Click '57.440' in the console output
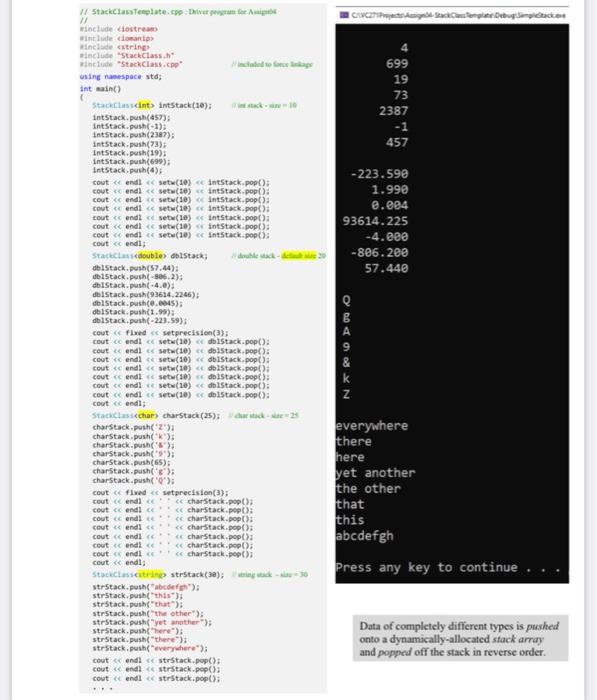597x700 pixels. (386, 268)
